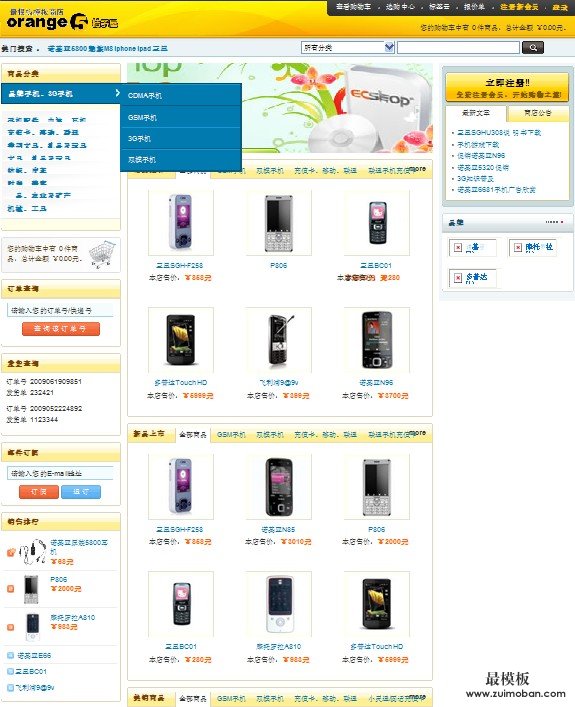Click the first broken brand image icon
The width and height of the screenshot is (575, 707).
(458, 248)
